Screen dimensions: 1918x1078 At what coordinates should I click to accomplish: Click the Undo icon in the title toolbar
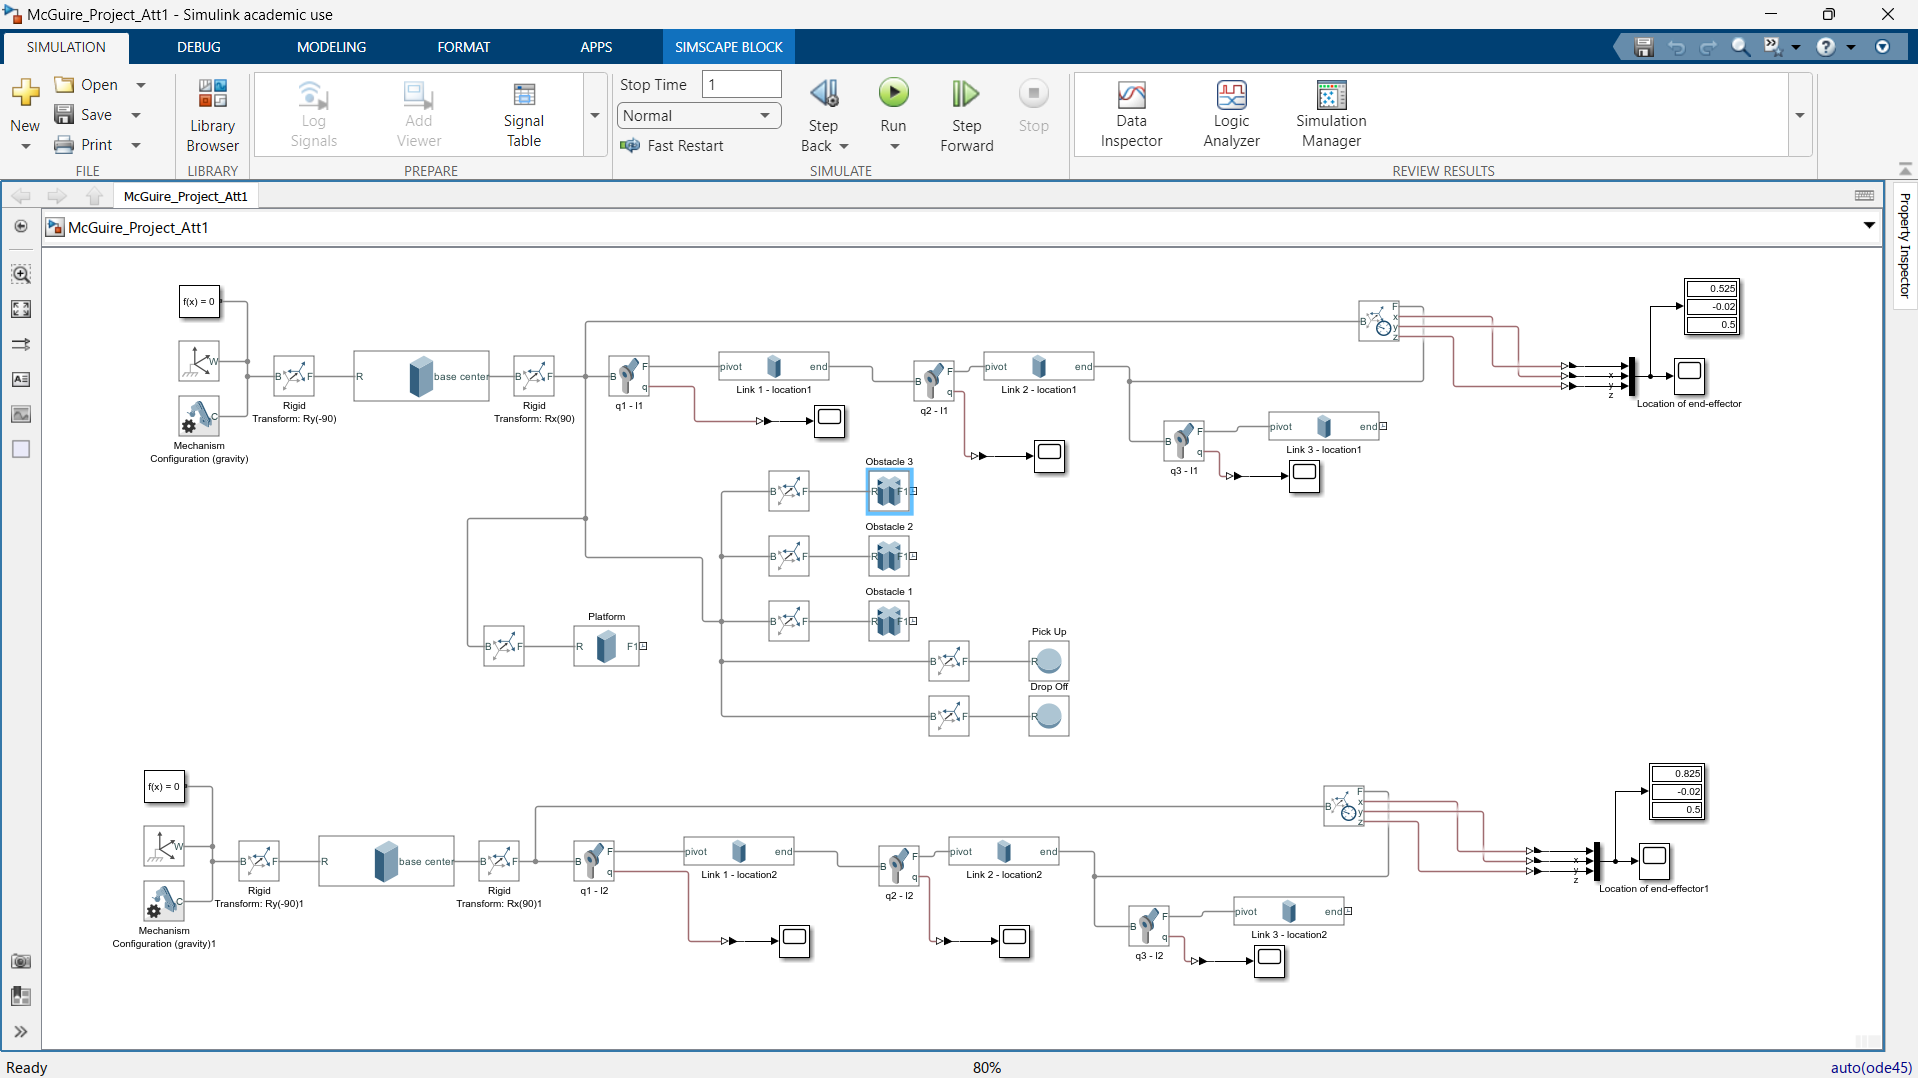(1676, 47)
